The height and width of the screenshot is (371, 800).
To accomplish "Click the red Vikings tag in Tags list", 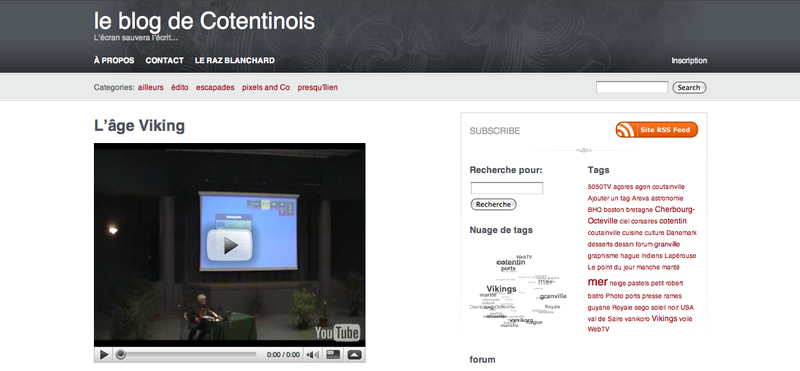I will 664,318.
